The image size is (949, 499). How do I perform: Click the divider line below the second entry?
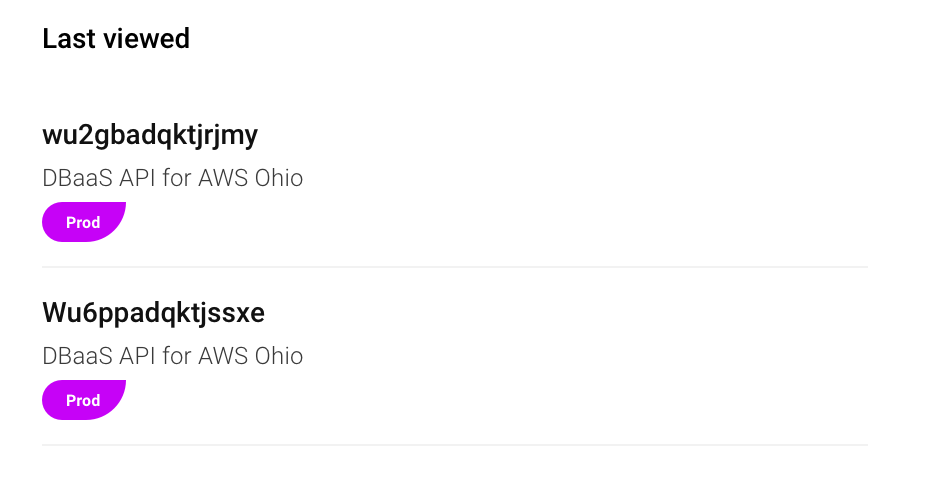click(455, 445)
